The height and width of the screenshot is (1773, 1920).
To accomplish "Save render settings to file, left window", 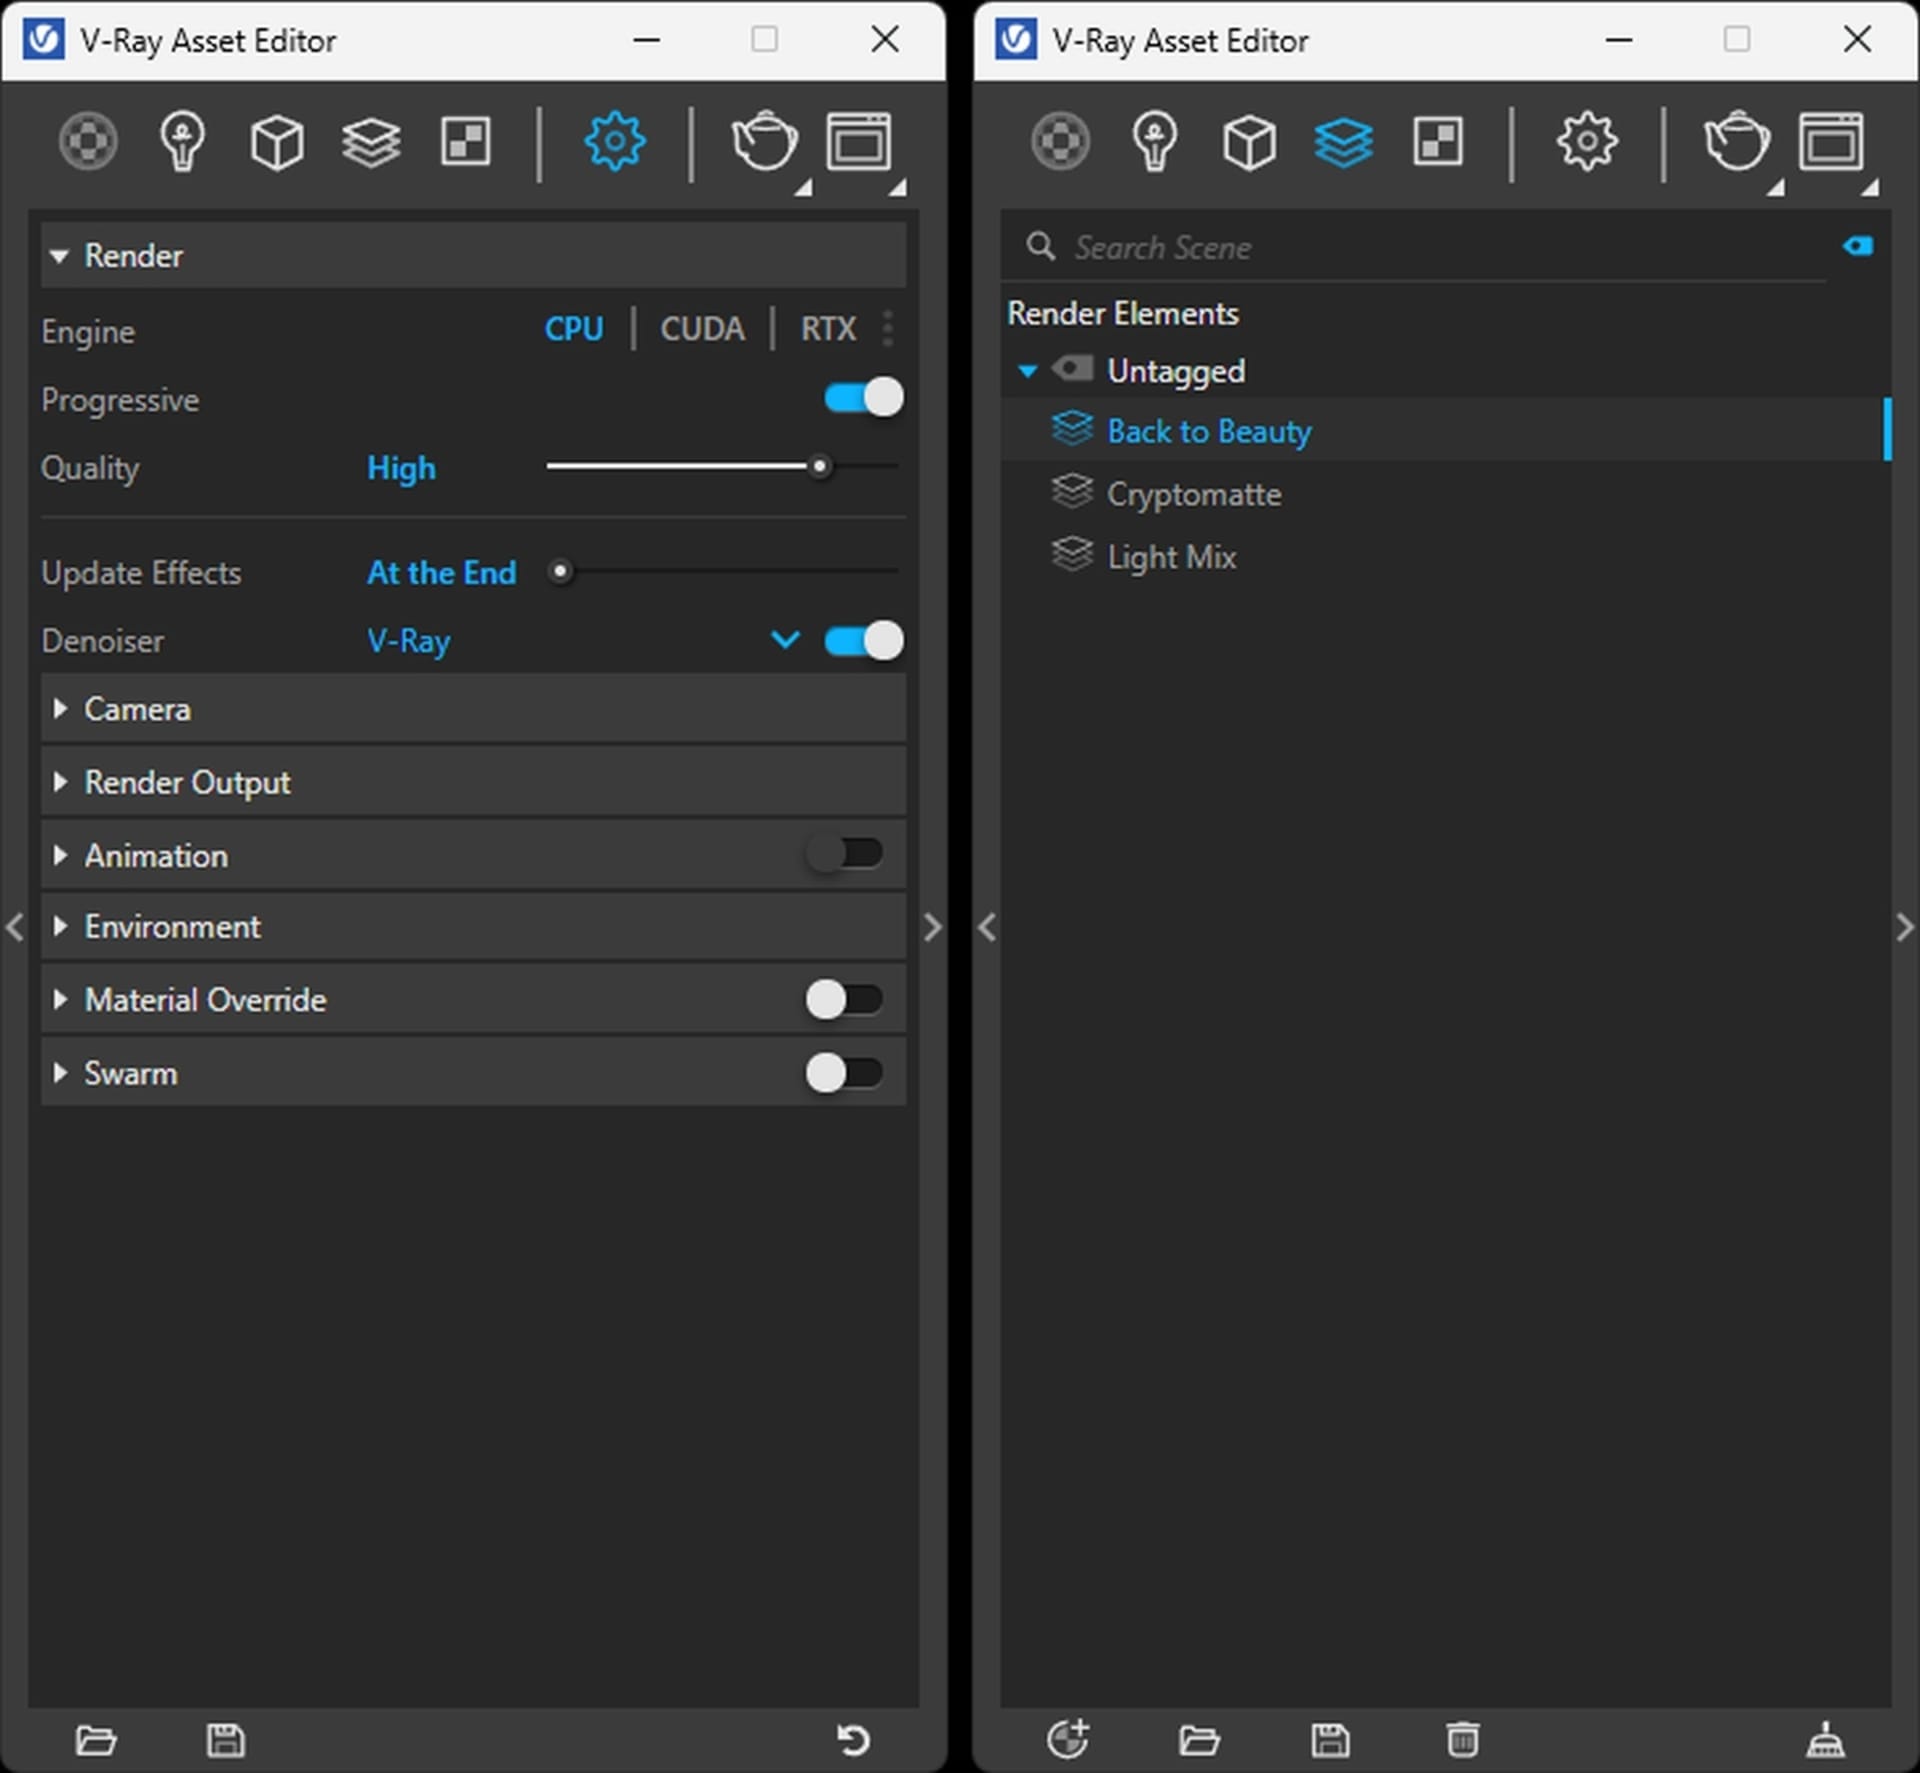I will (226, 1740).
